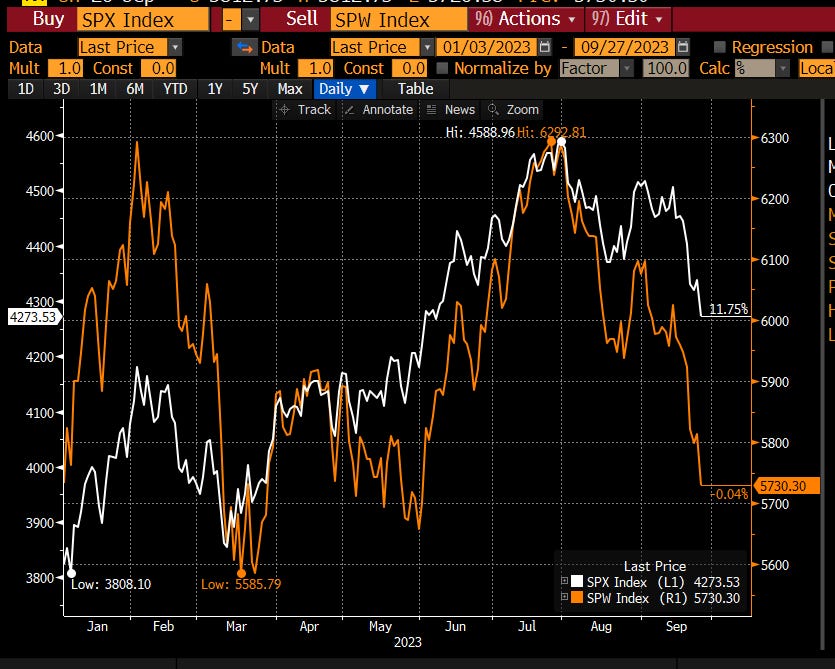
Task: Click the SPW low marker dot at 5585.79
Action: [x=241, y=574]
